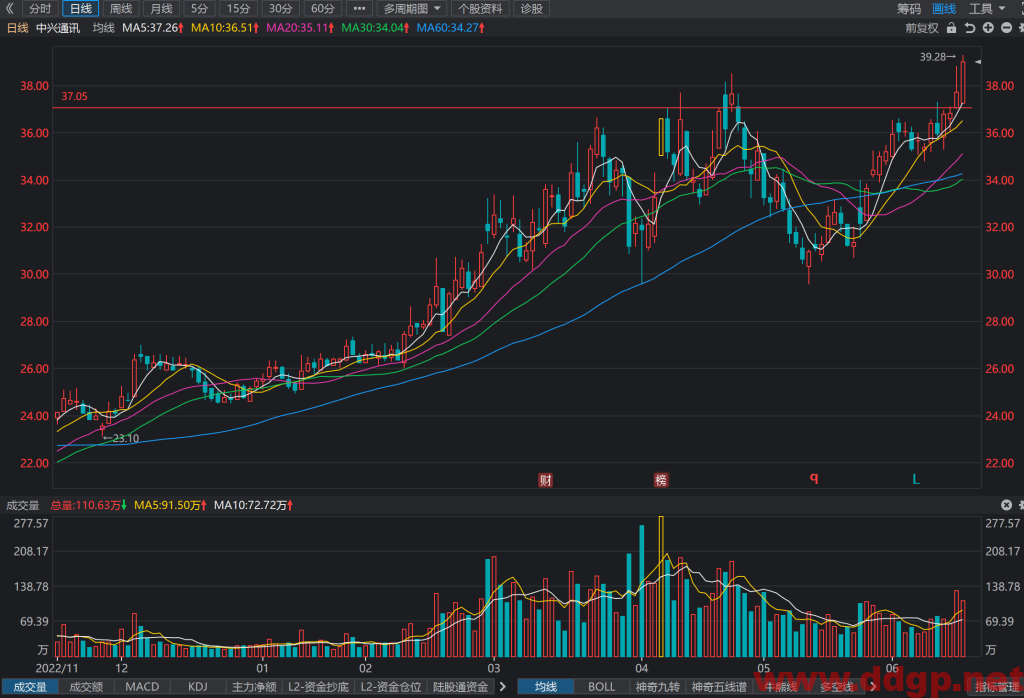Select the 主力净额 indicator tab
The height and width of the screenshot is (698, 1024).
(x=254, y=687)
